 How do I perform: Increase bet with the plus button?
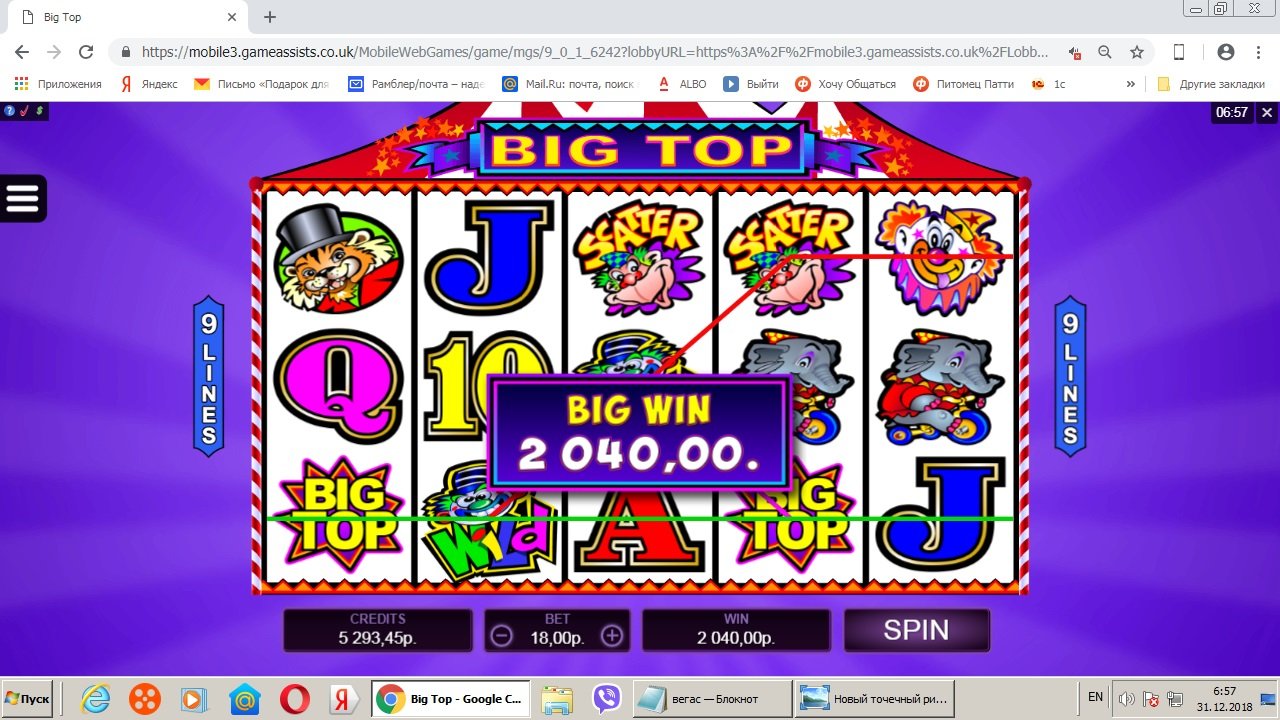tap(612, 636)
